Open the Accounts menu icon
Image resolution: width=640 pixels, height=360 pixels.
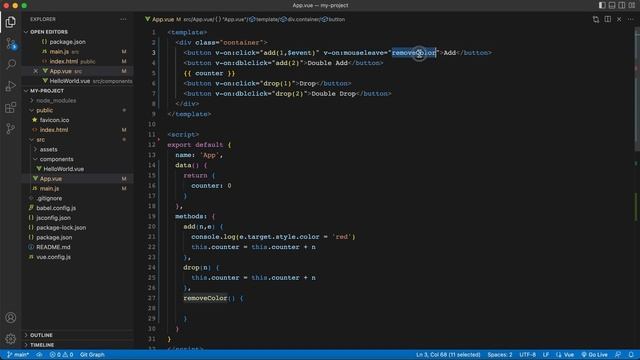11,318
